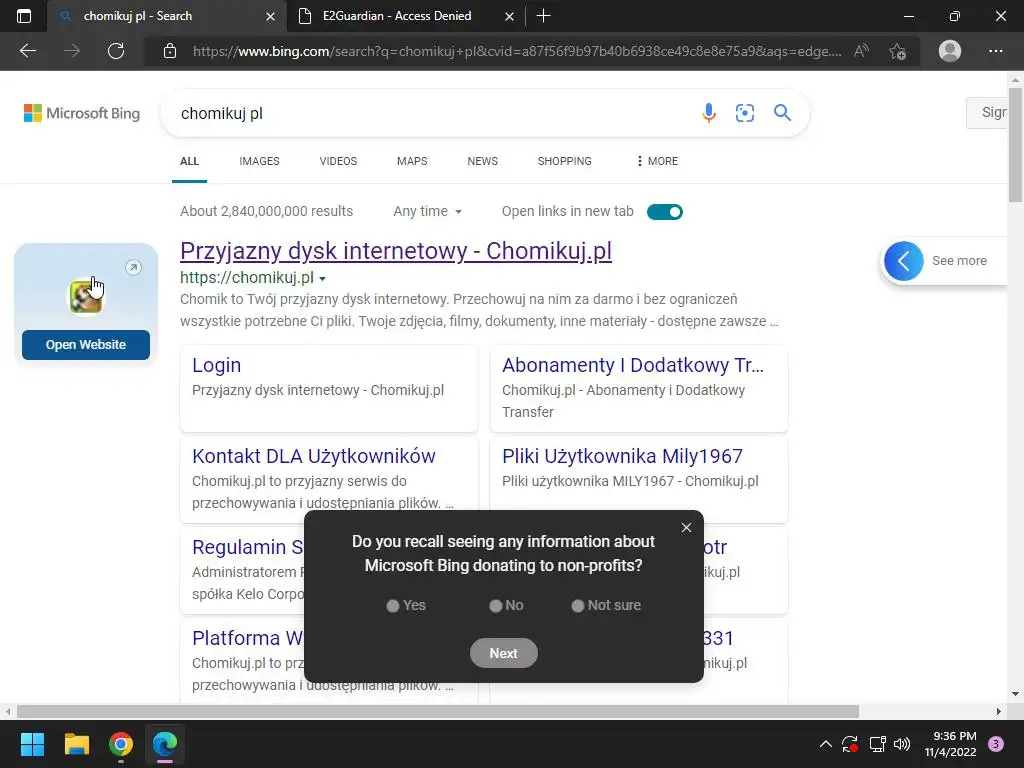Open the Edge profile avatar icon
This screenshot has height=768, width=1024.
point(950,51)
